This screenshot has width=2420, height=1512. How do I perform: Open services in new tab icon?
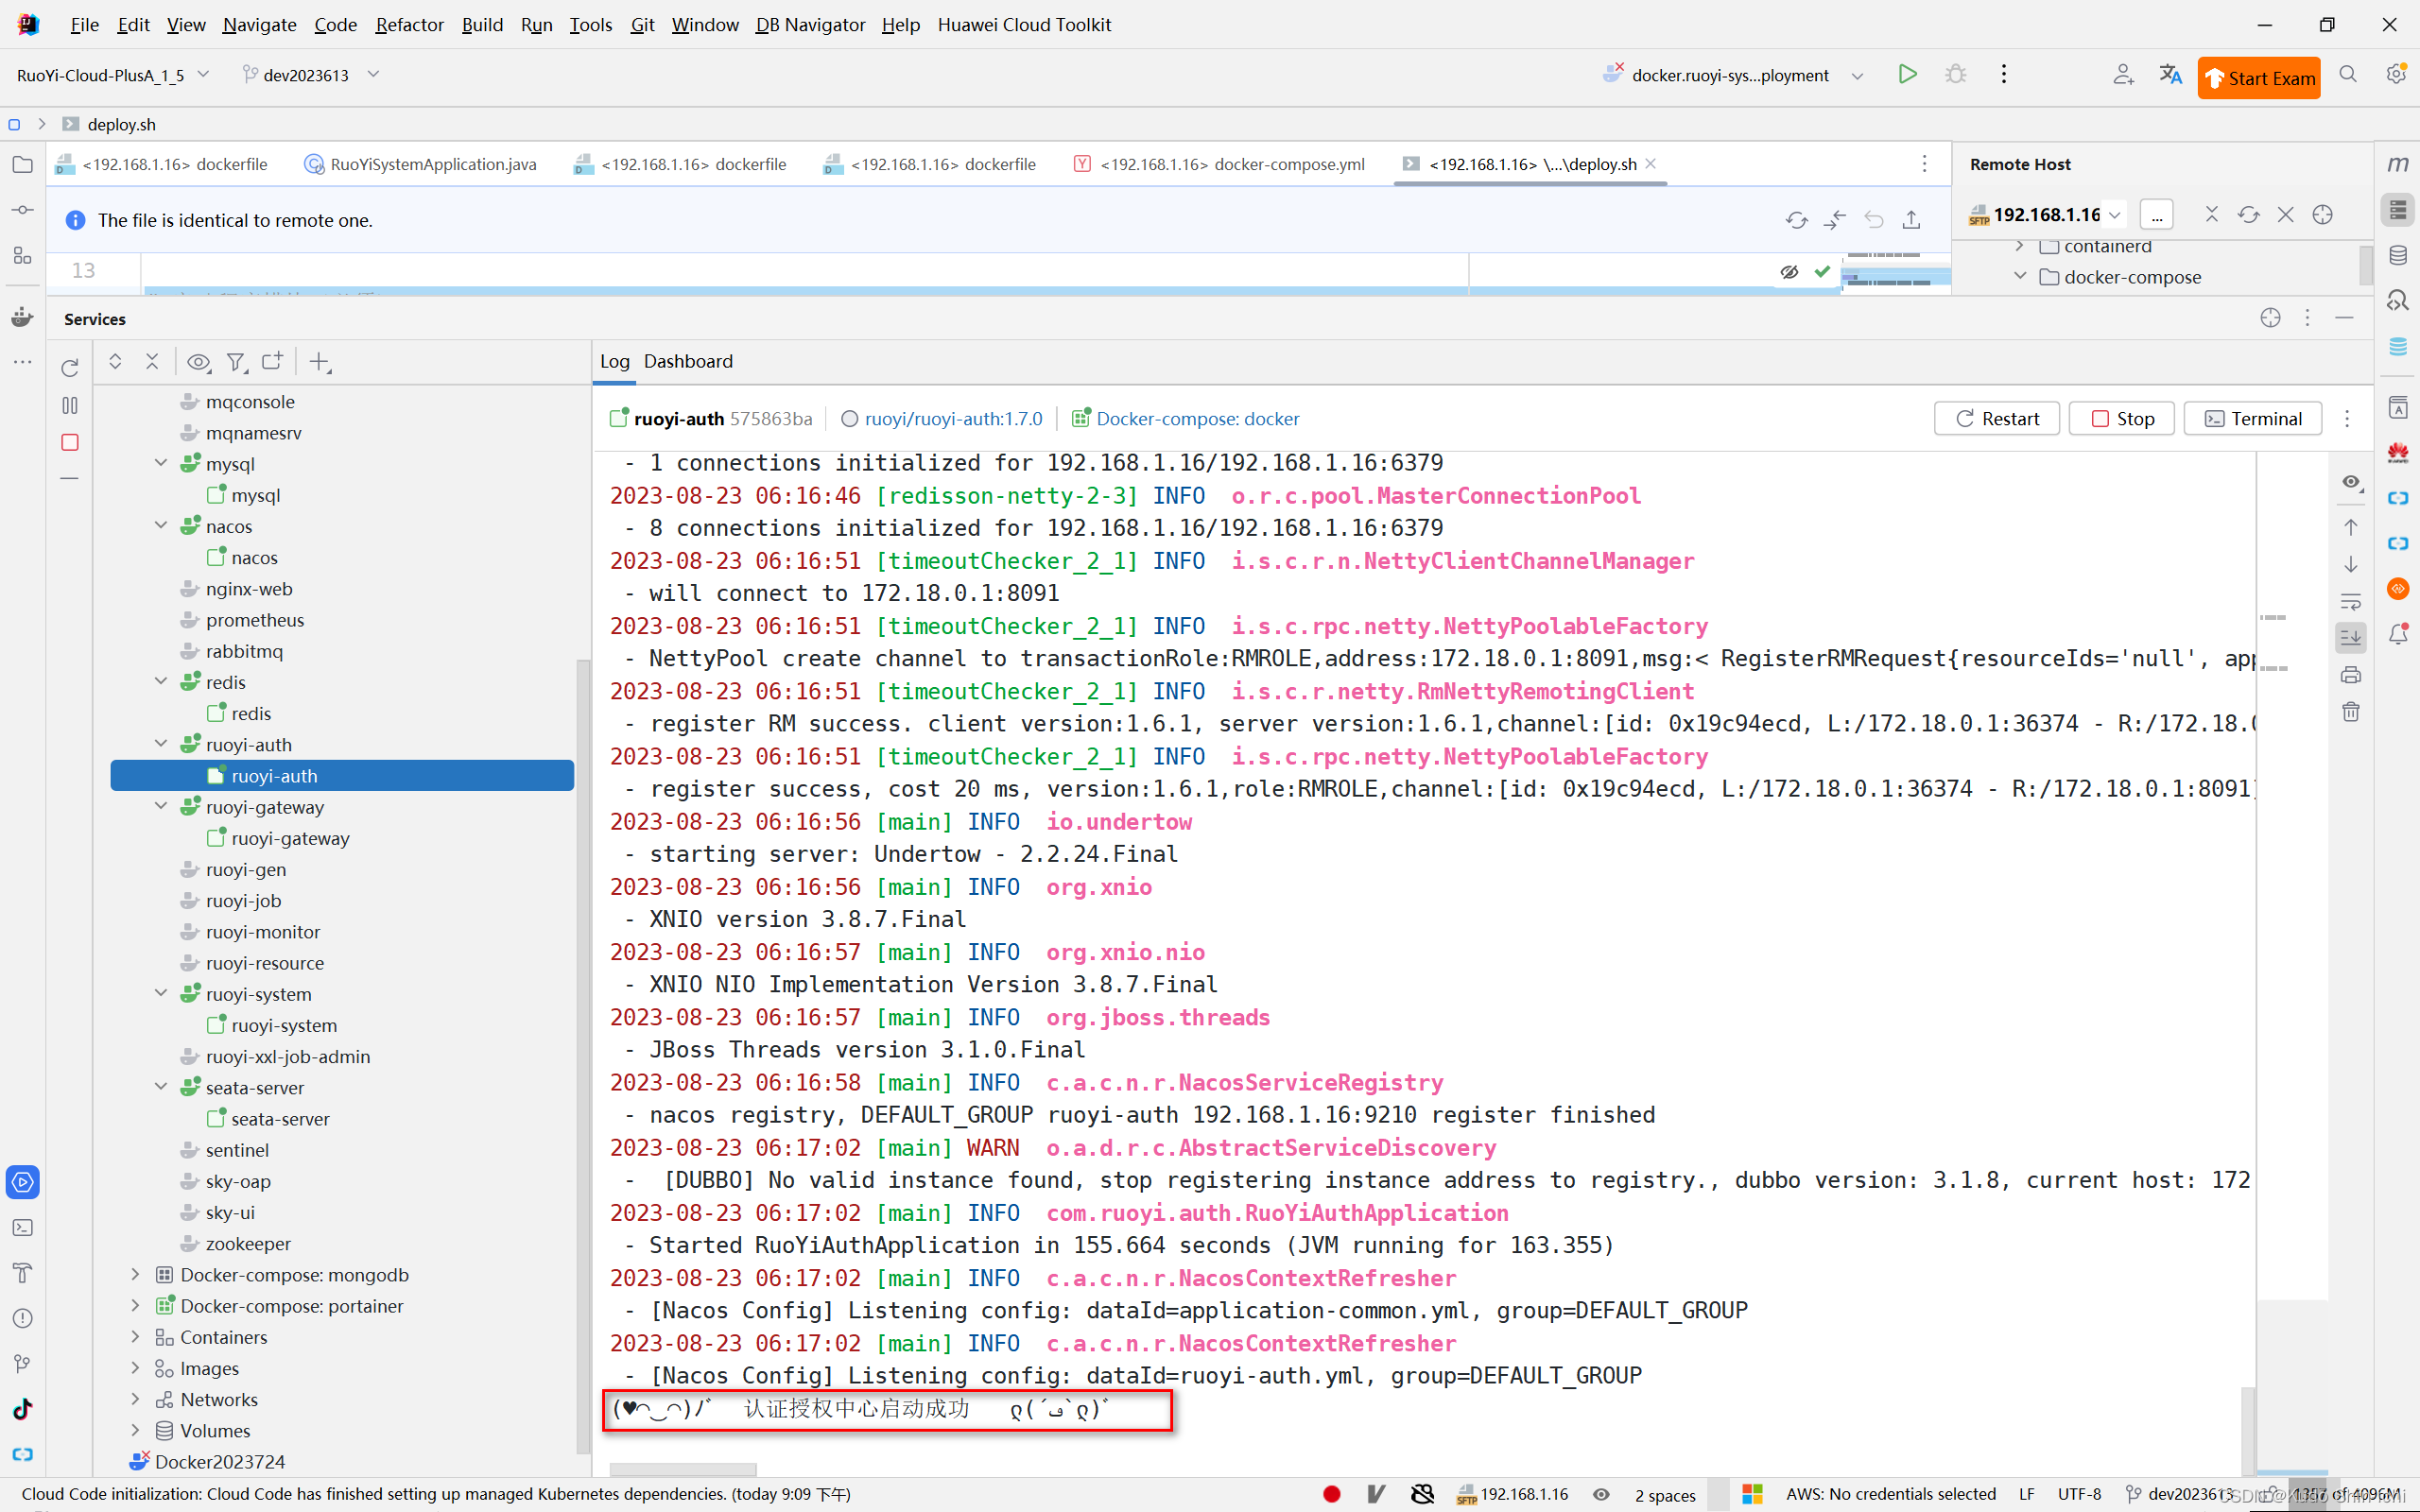[272, 361]
